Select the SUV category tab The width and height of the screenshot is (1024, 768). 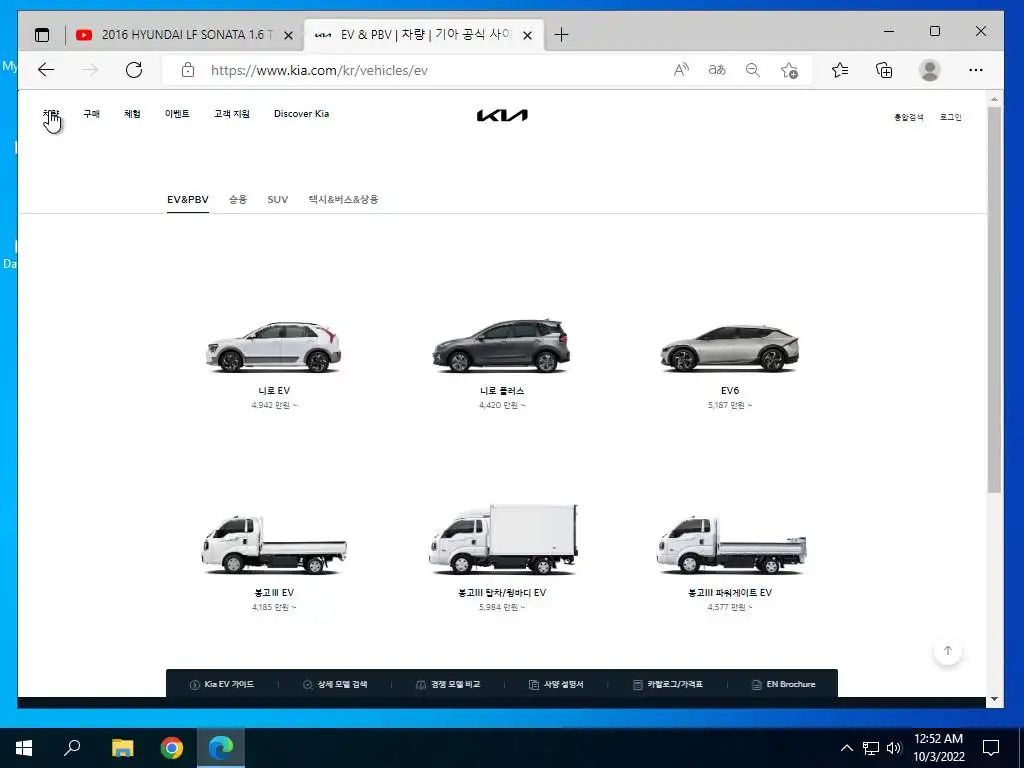278,199
